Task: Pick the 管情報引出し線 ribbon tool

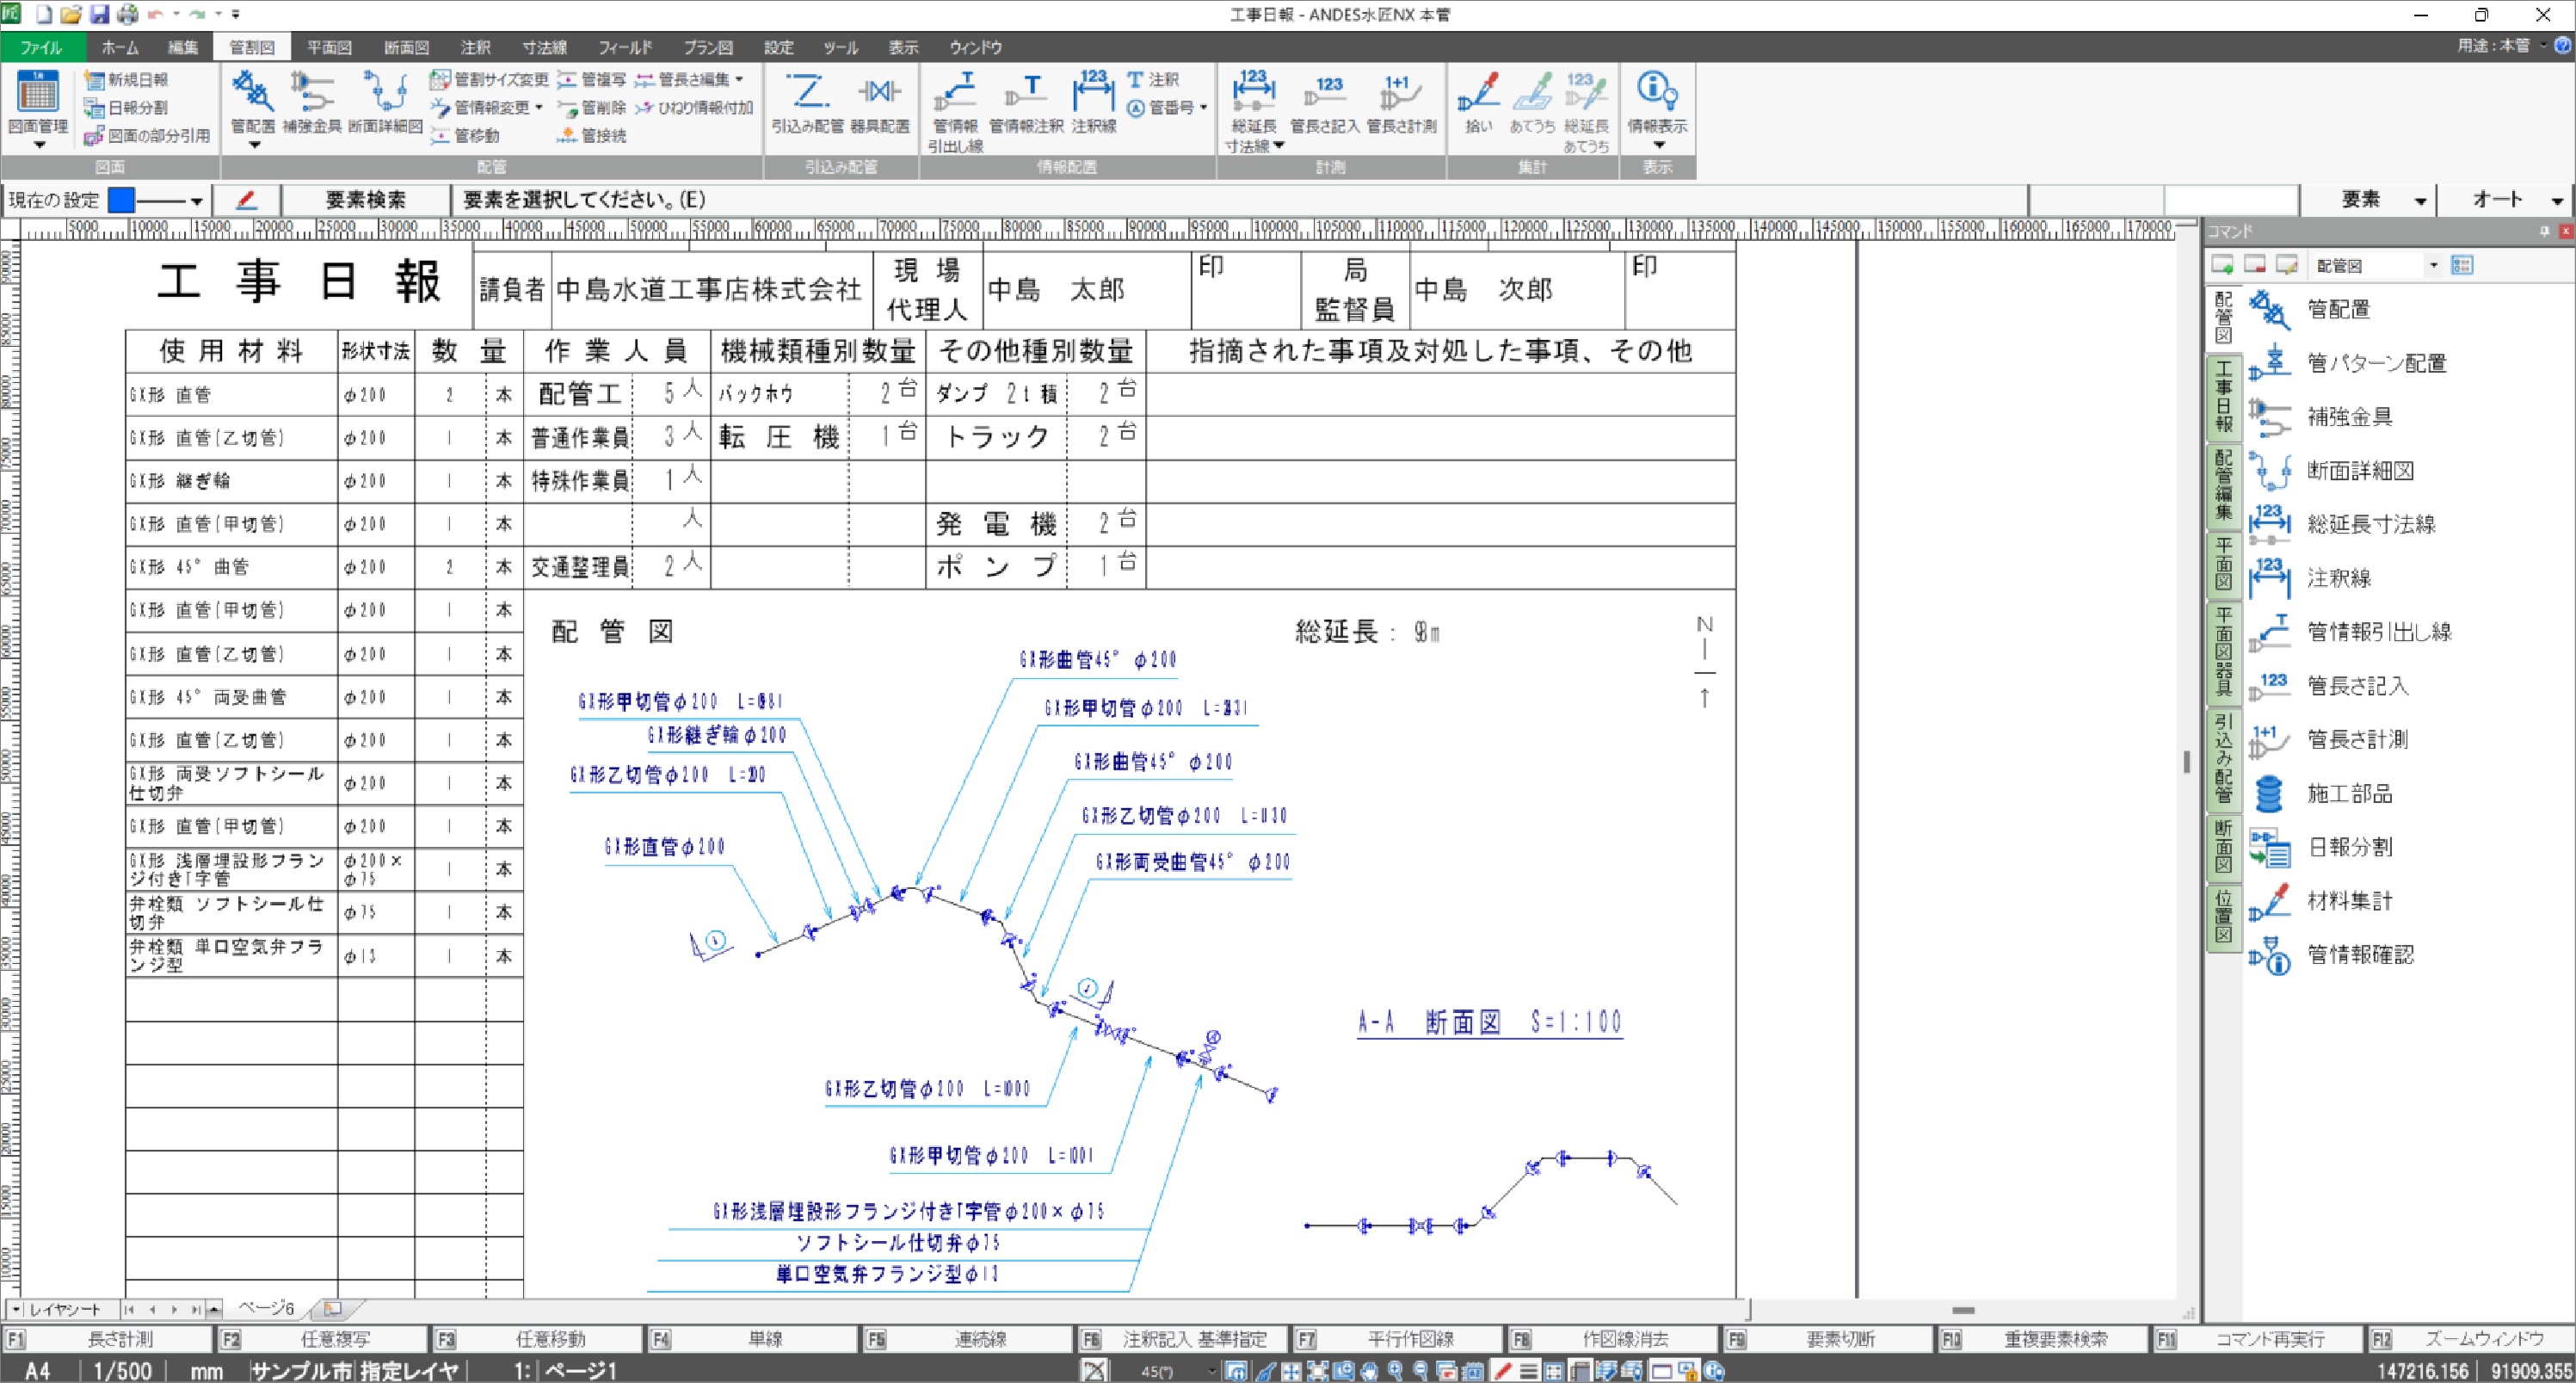Action: [955, 110]
